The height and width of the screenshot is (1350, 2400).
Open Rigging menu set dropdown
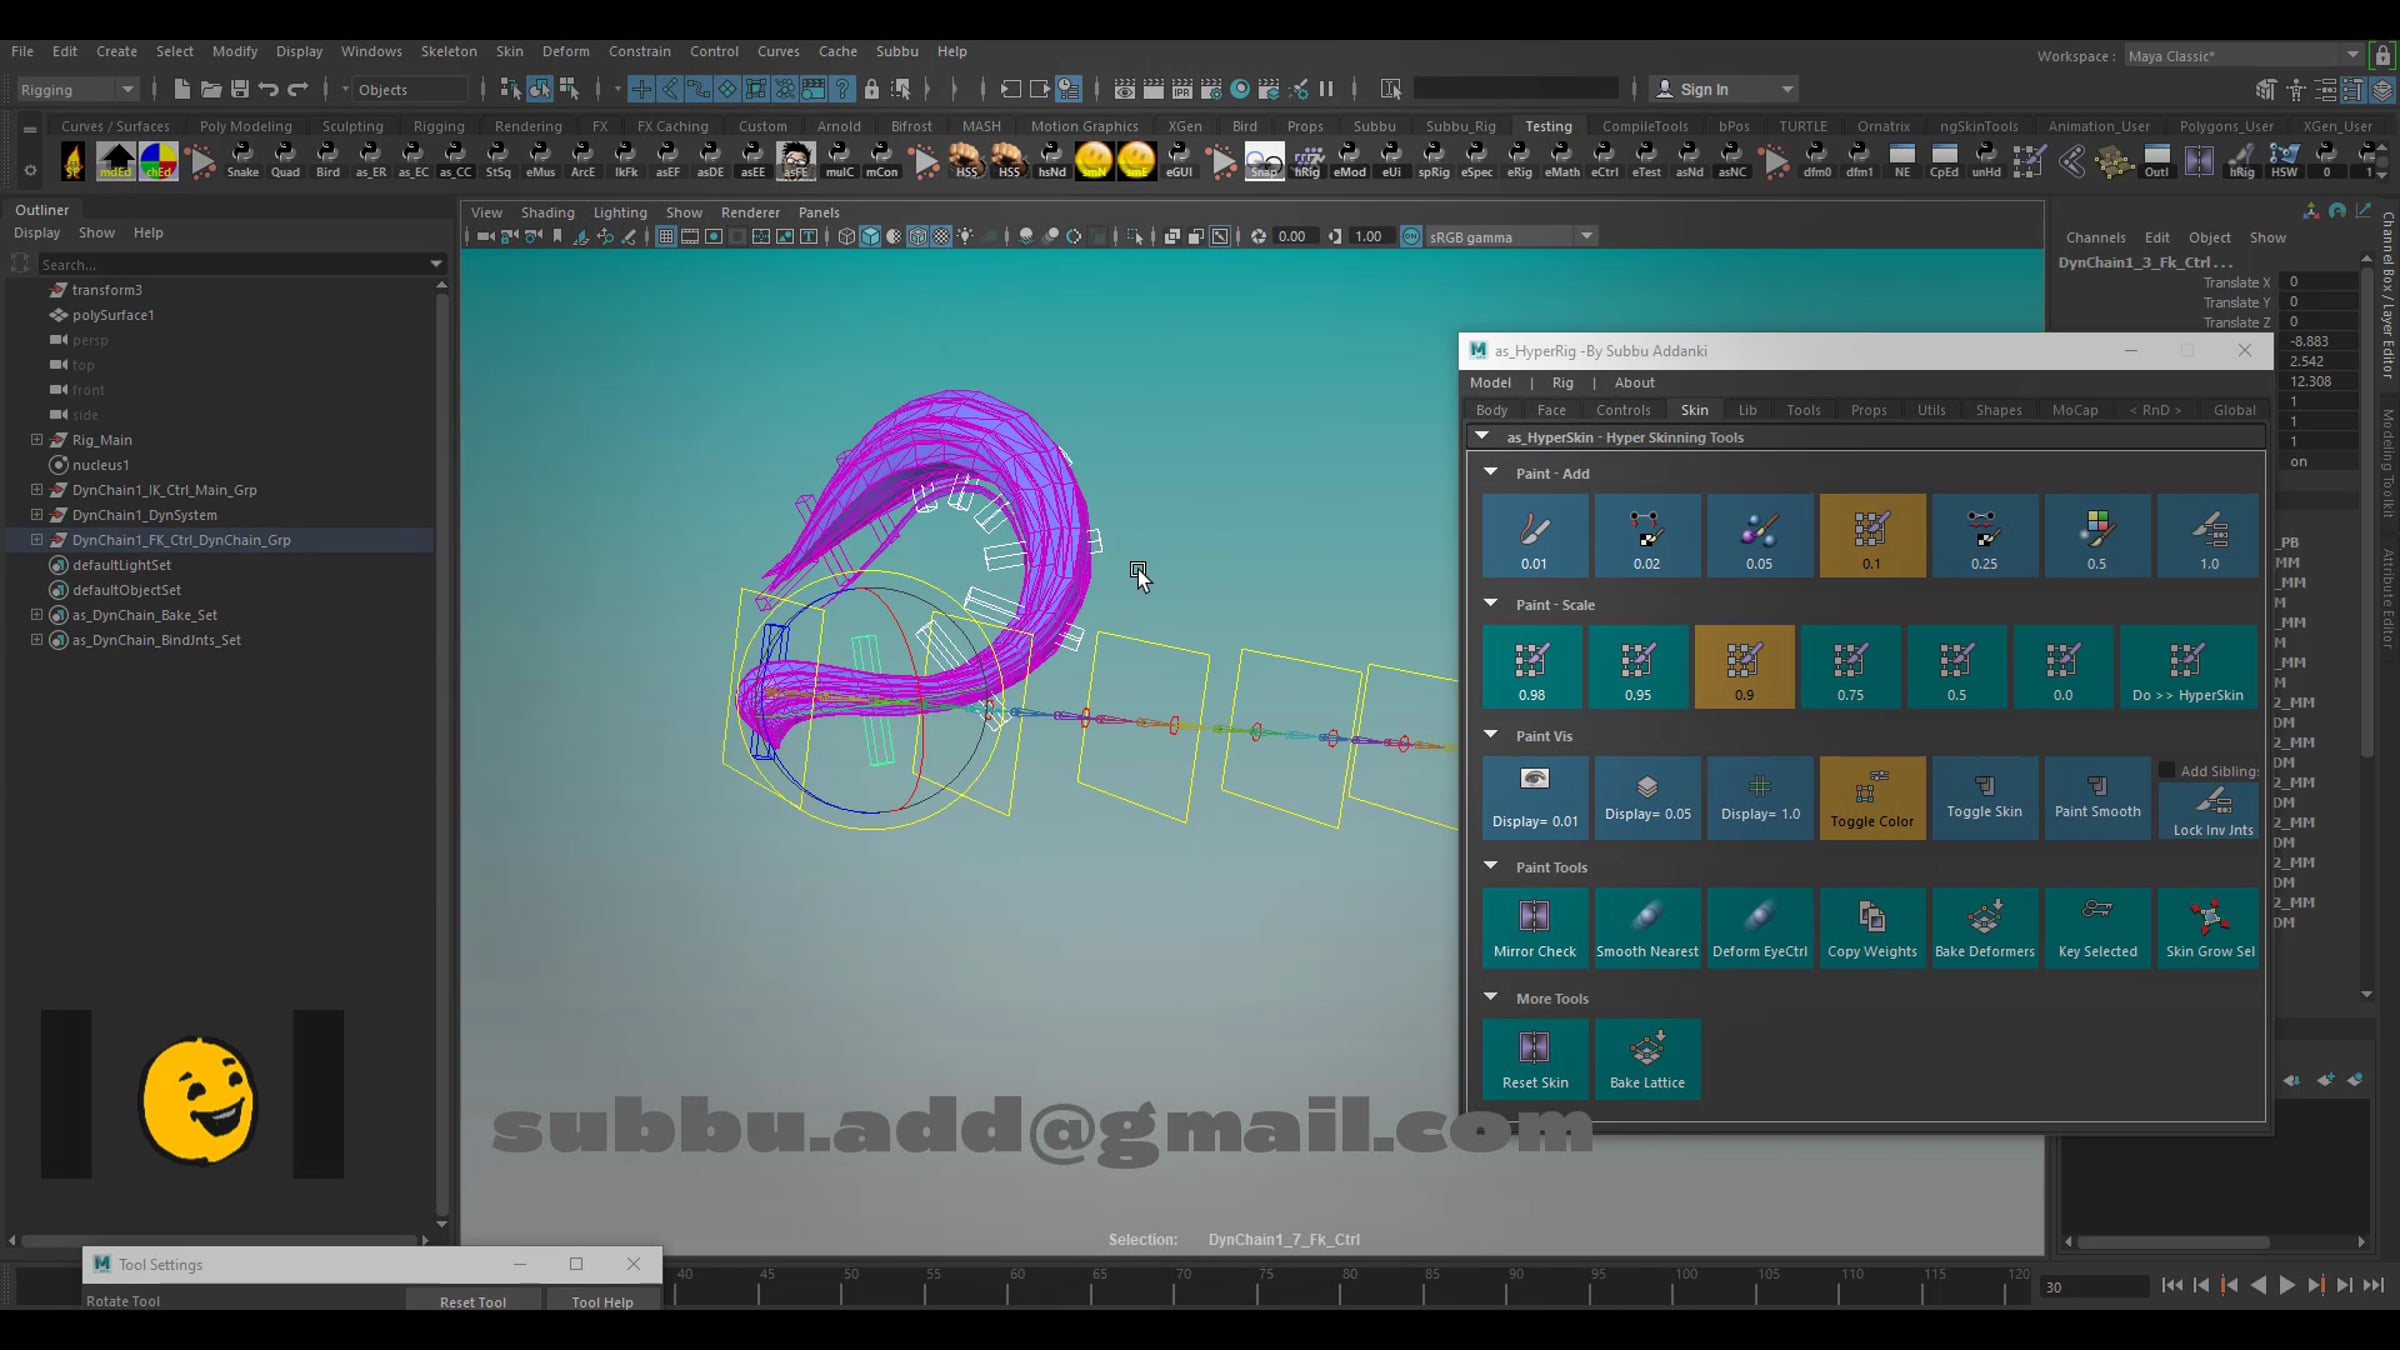tap(77, 89)
